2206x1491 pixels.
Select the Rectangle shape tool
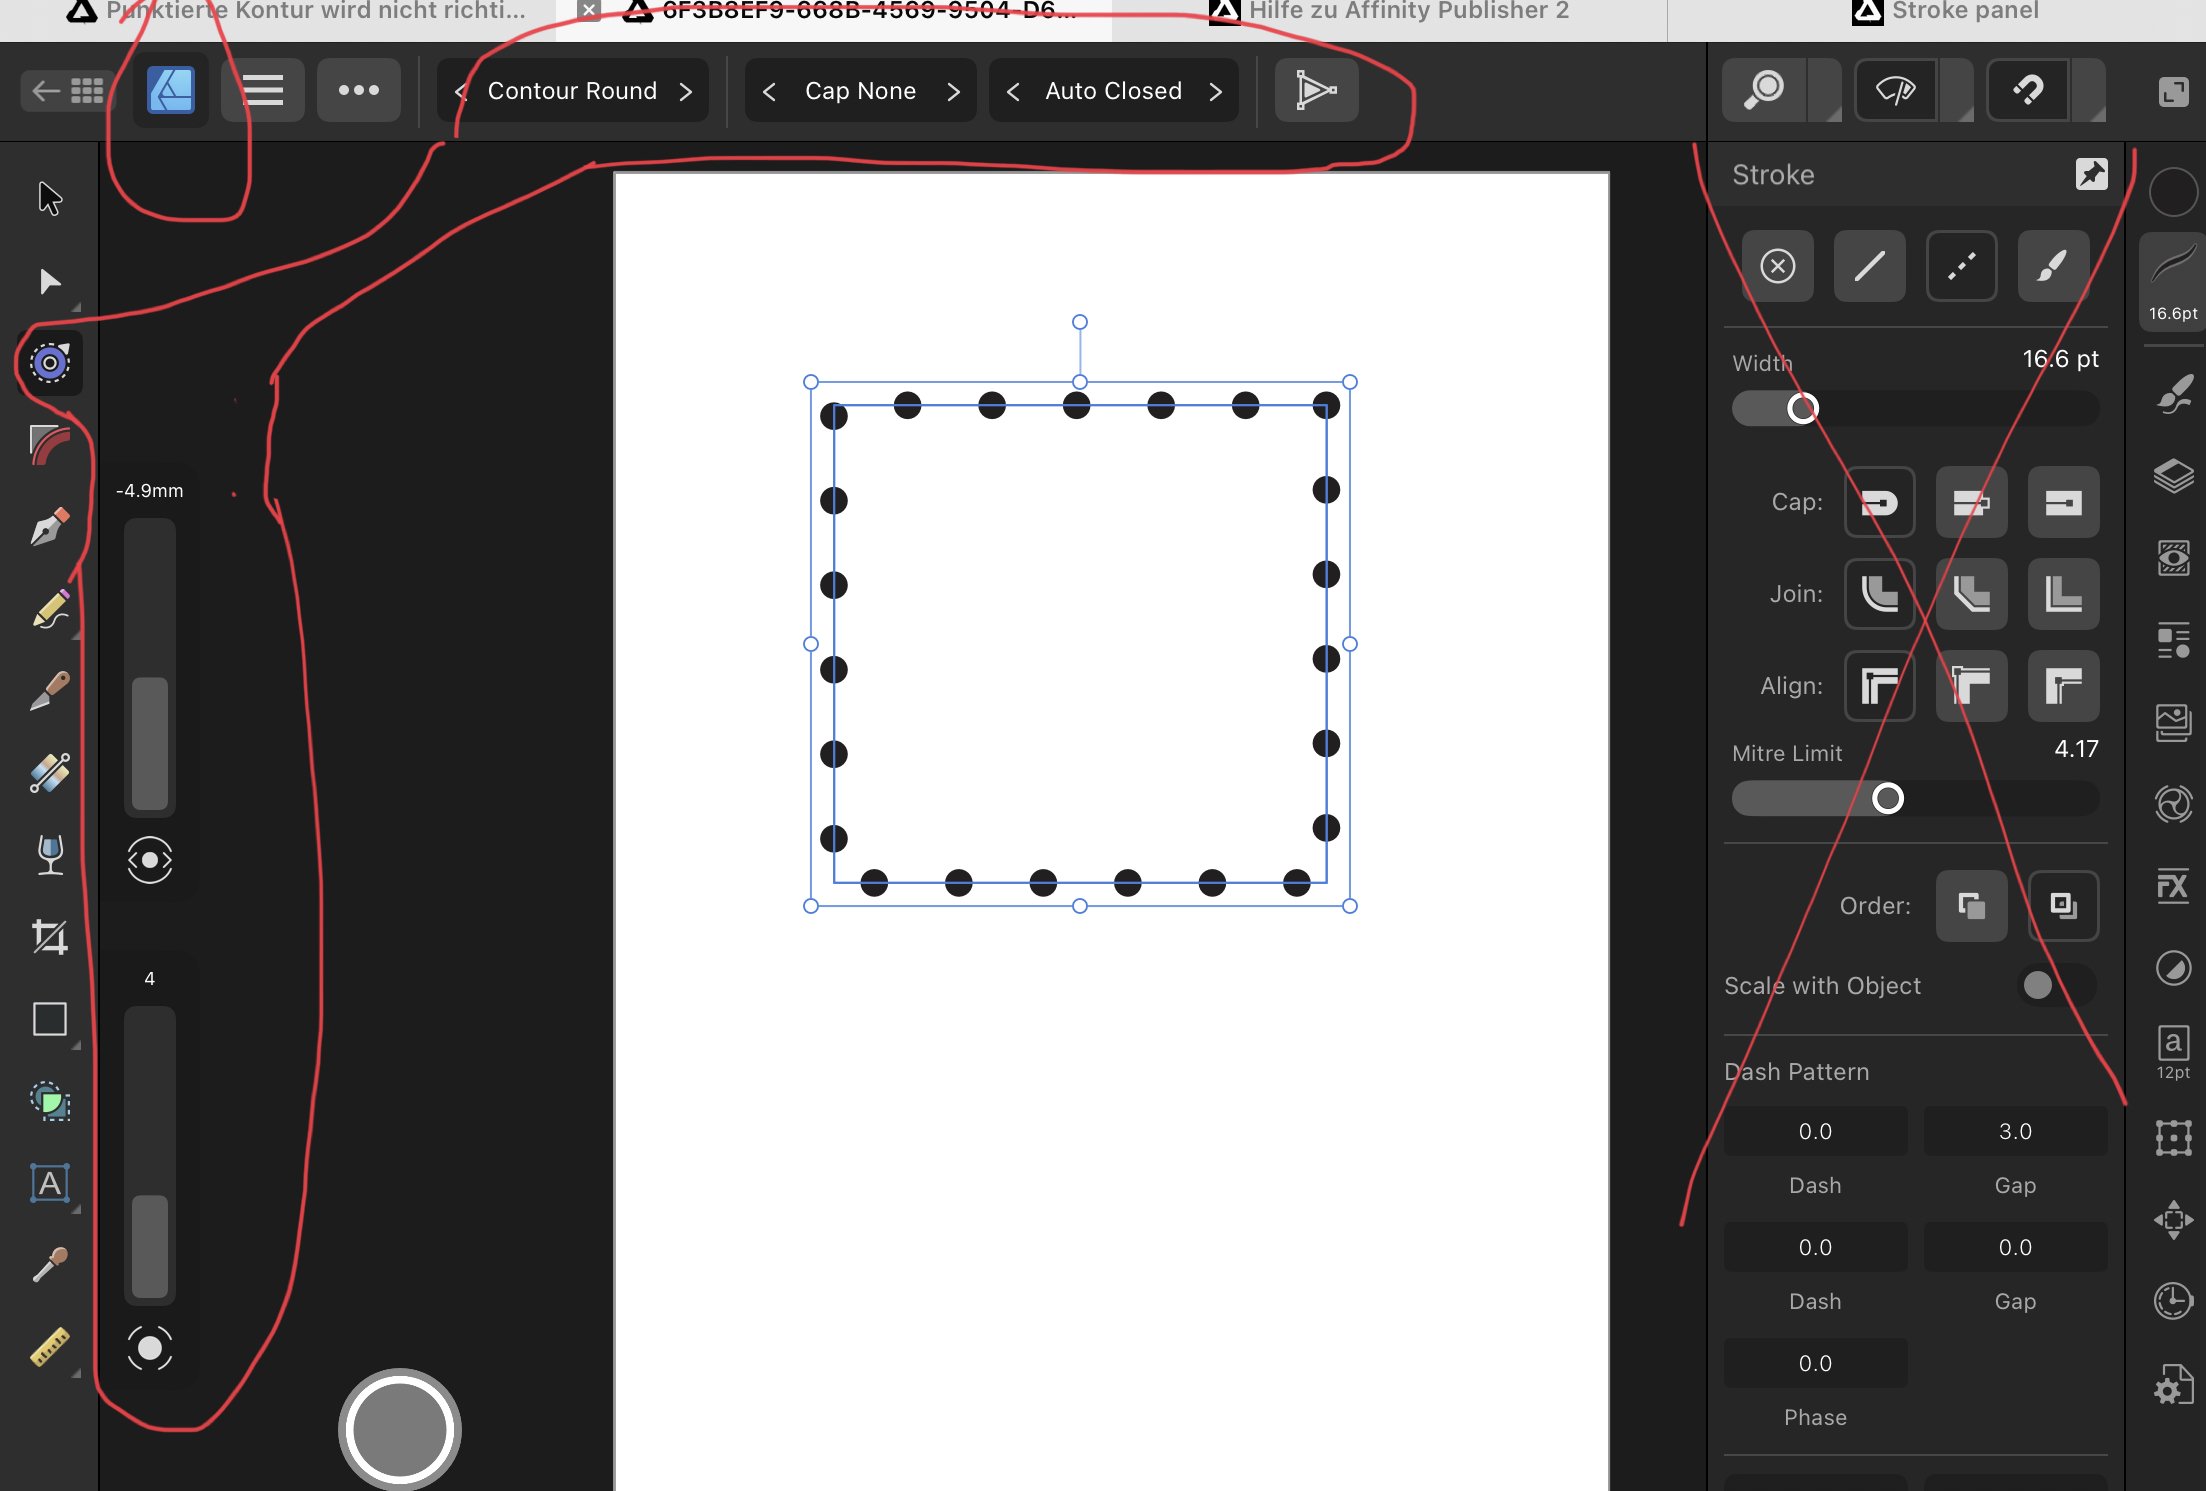[x=50, y=1019]
